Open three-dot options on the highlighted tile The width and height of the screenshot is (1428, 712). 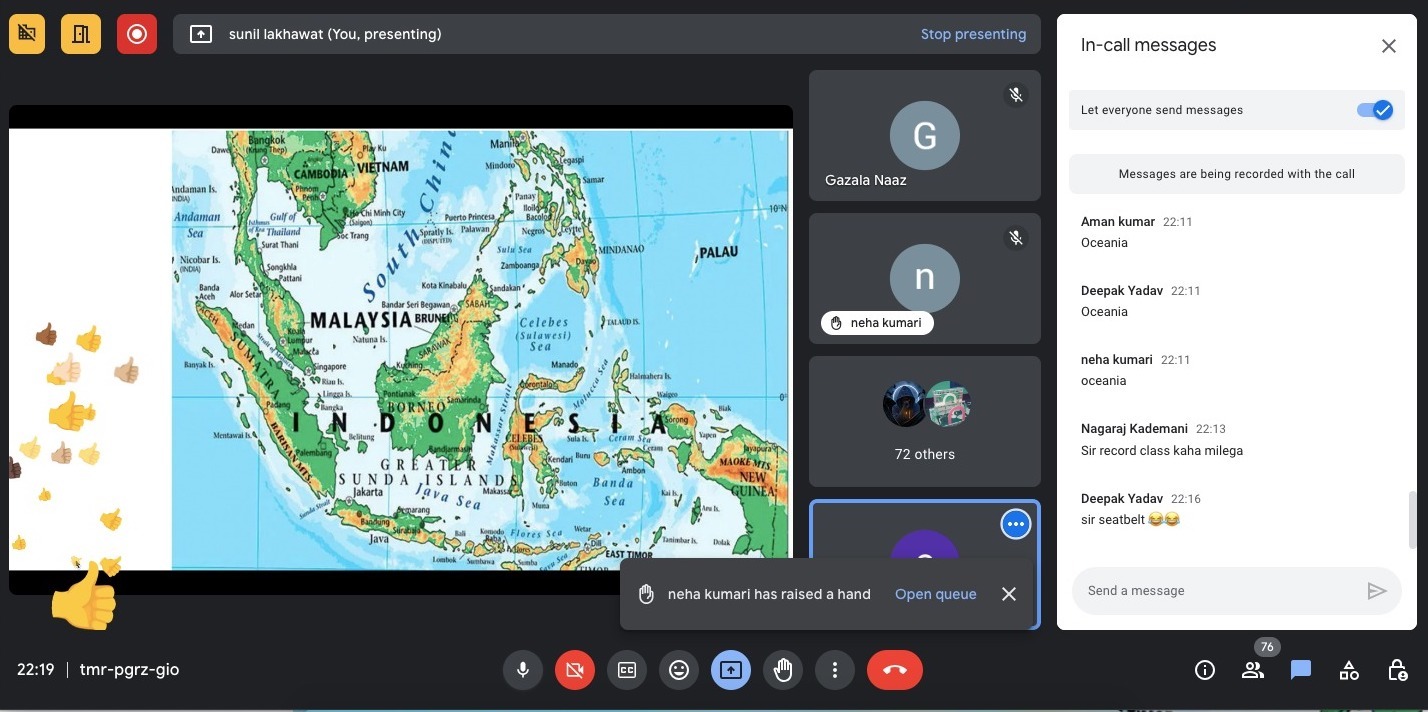[x=1016, y=524]
